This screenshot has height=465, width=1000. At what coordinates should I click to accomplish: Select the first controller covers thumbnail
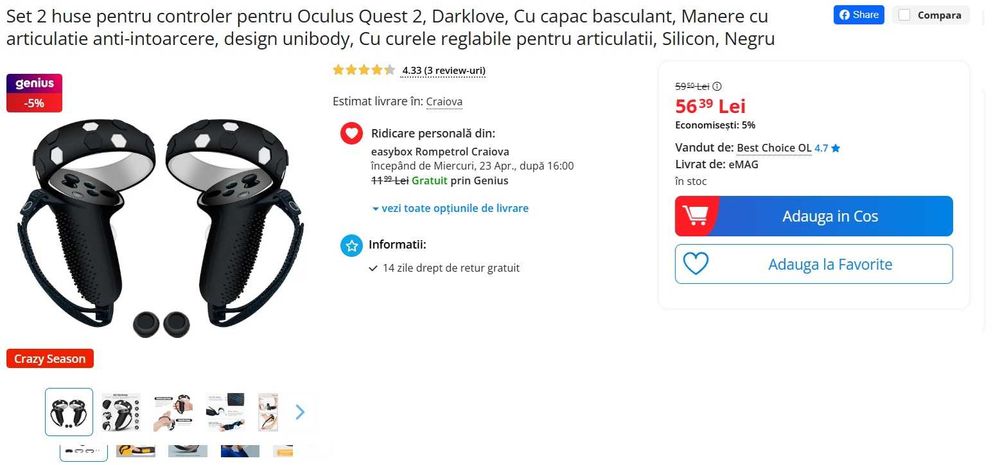tap(69, 412)
